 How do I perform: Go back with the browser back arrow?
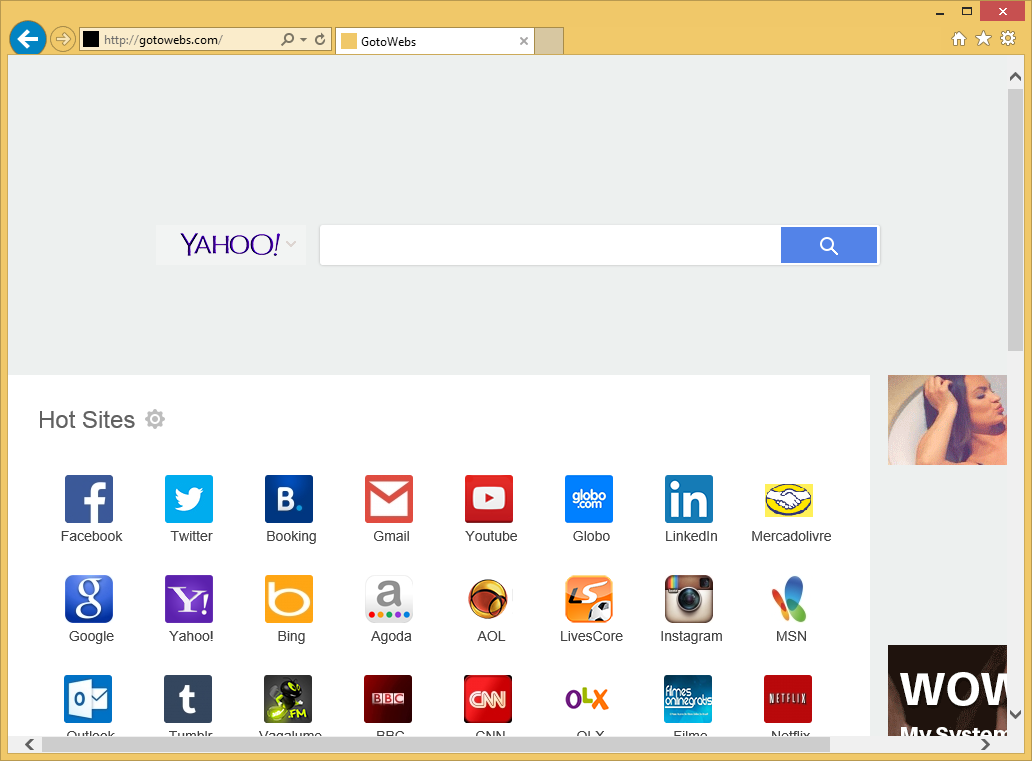[28, 39]
